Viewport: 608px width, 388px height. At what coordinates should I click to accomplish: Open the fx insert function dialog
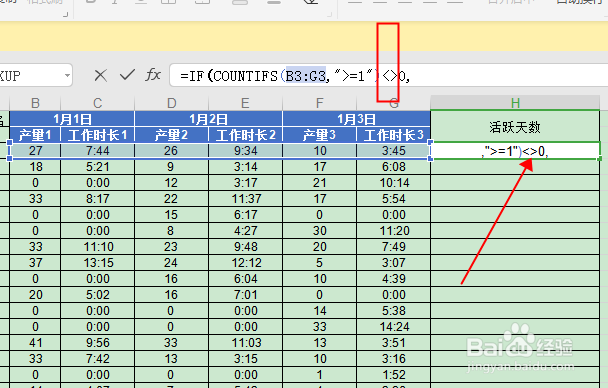click(153, 74)
